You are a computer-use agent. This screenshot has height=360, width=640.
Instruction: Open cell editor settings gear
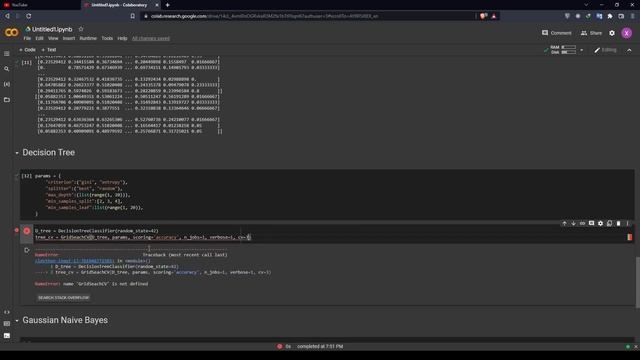tap(600, 224)
